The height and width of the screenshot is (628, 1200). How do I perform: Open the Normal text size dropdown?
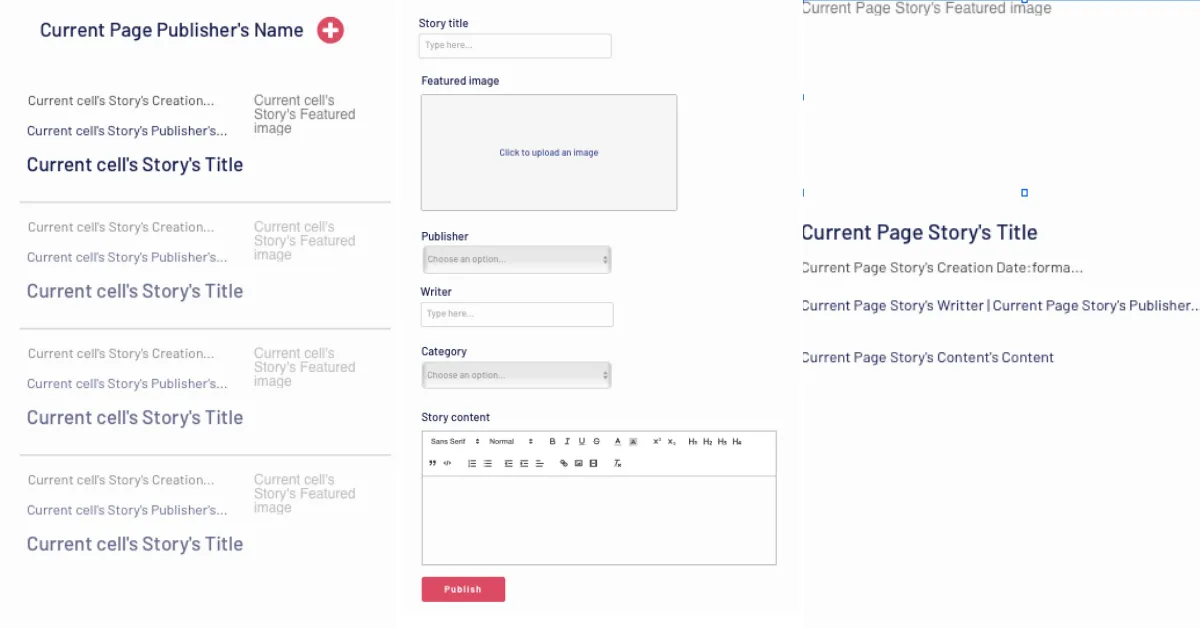(x=511, y=442)
